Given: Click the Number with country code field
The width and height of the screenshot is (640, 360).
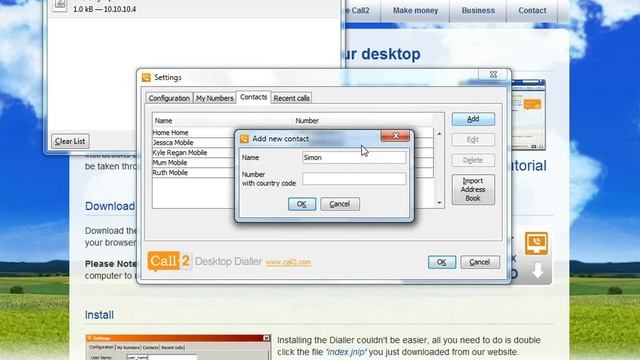Looking at the screenshot, I should (x=354, y=178).
